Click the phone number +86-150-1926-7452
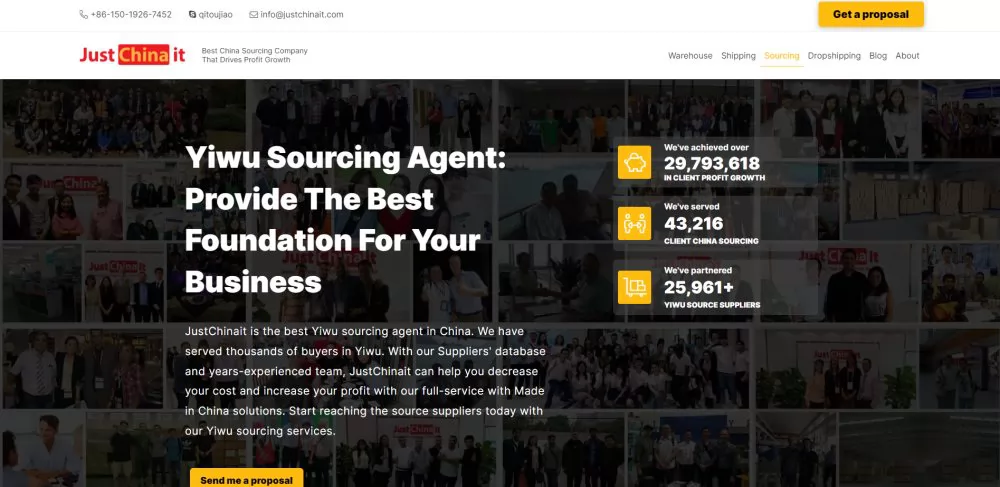Image resolution: width=1000 pixels, height=487 pixels. [x=131, y=14]
